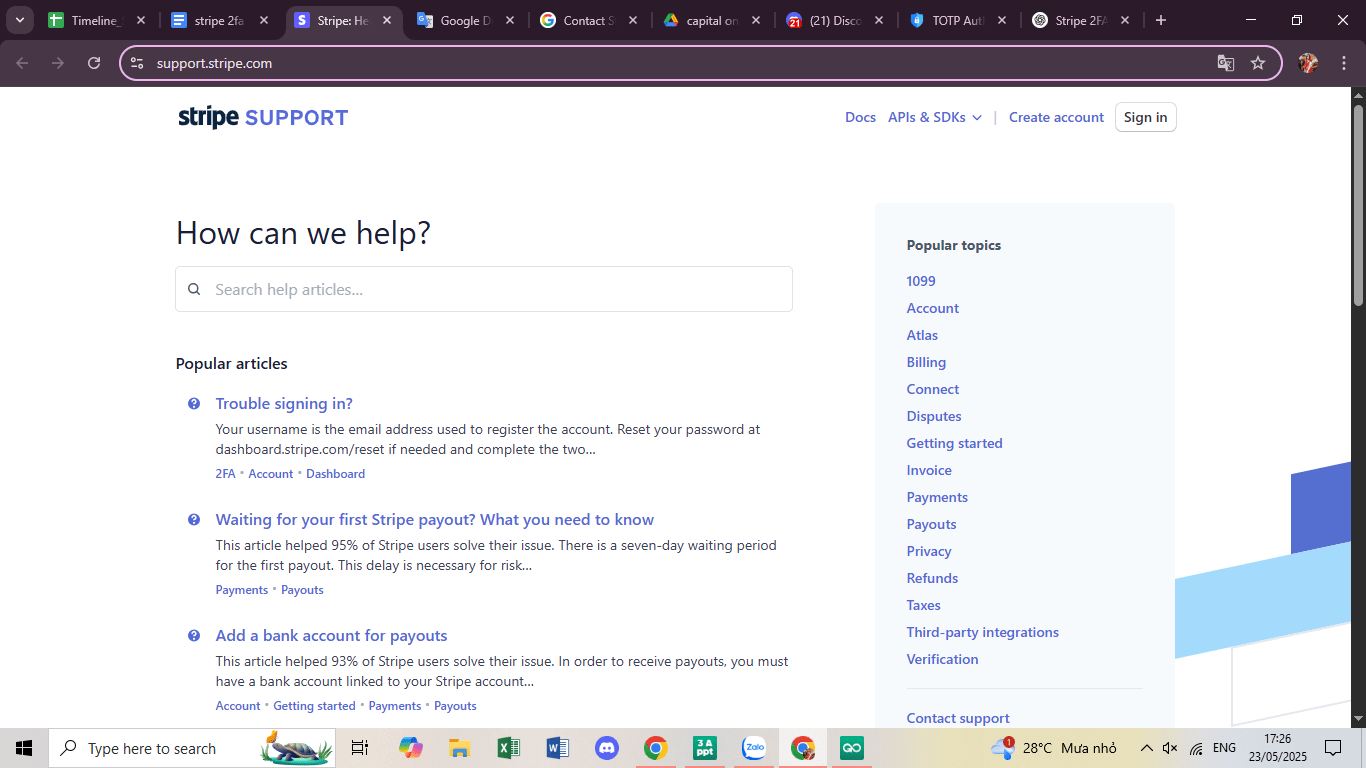Viewport: 1366px width, 768px height.
Task: Open File Explorer from taskbar
Action: [459, 748]
